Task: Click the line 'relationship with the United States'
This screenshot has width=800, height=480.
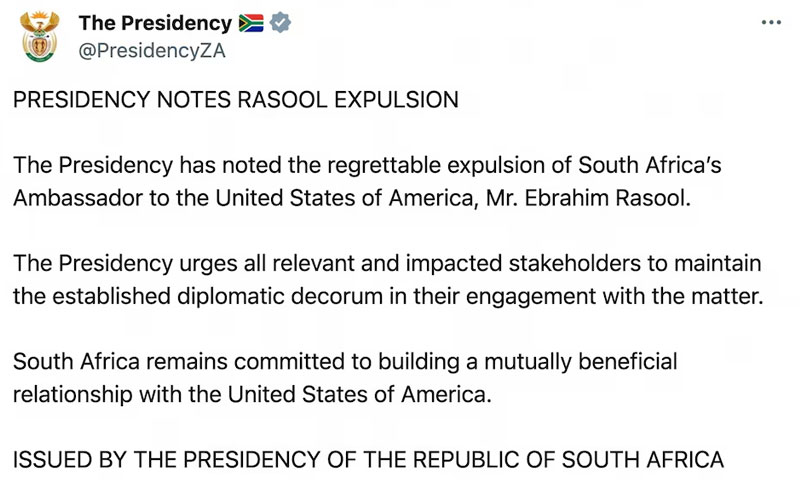Action: pyautogui.click(x=252, y=394)
